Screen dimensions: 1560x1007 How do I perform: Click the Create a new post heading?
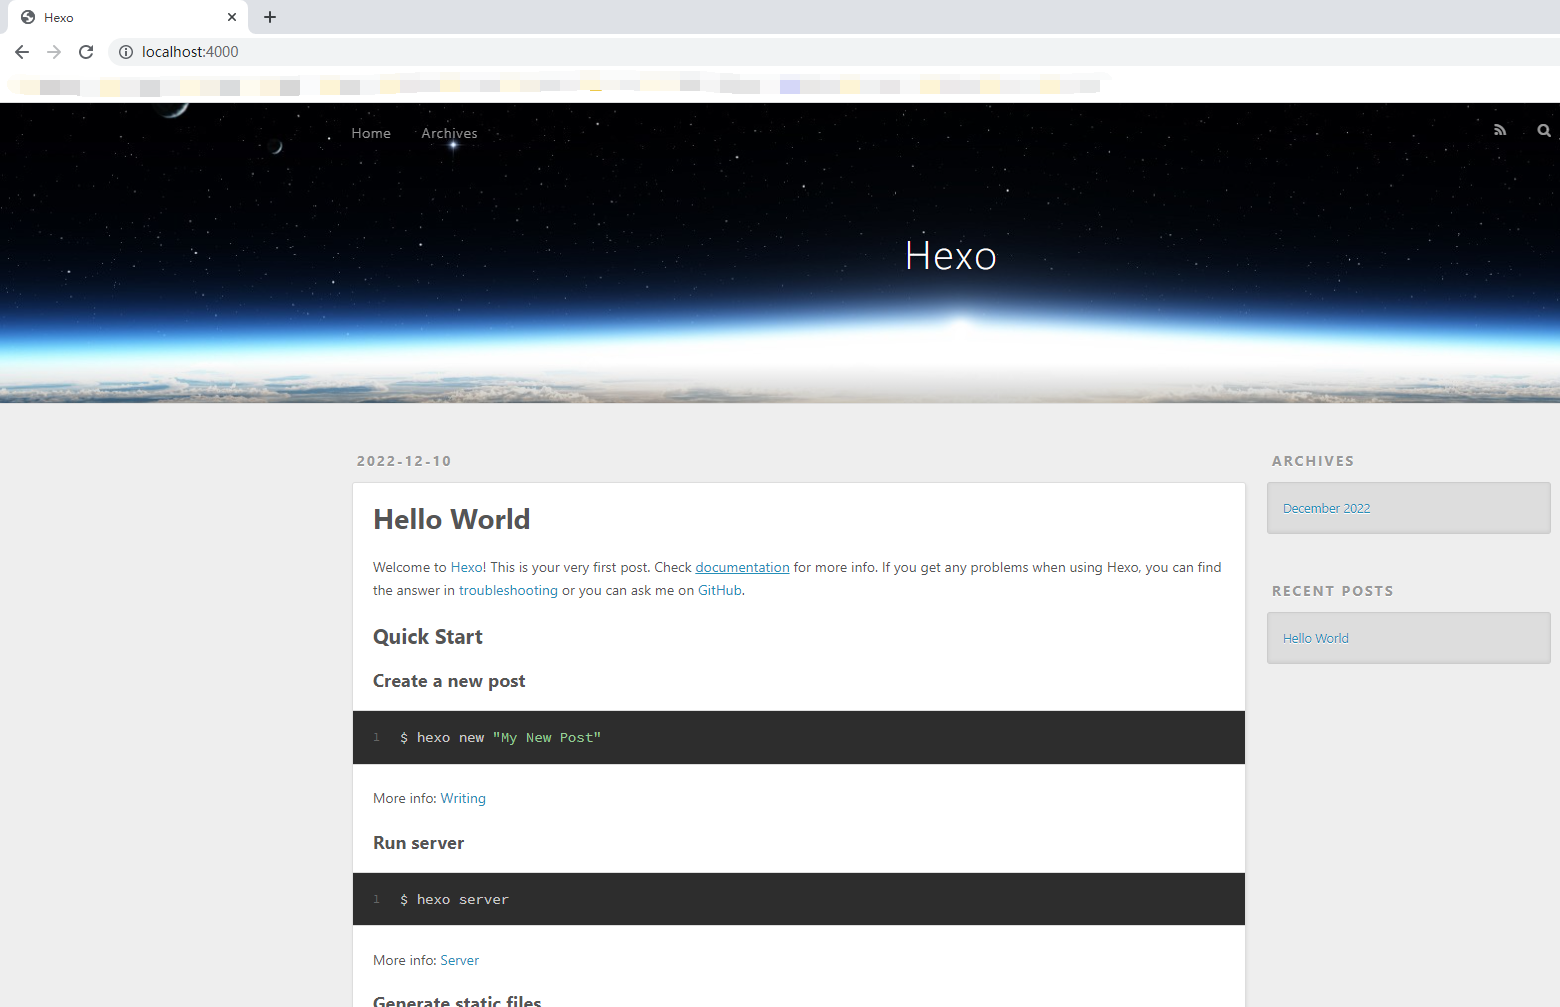click(449, 681)
